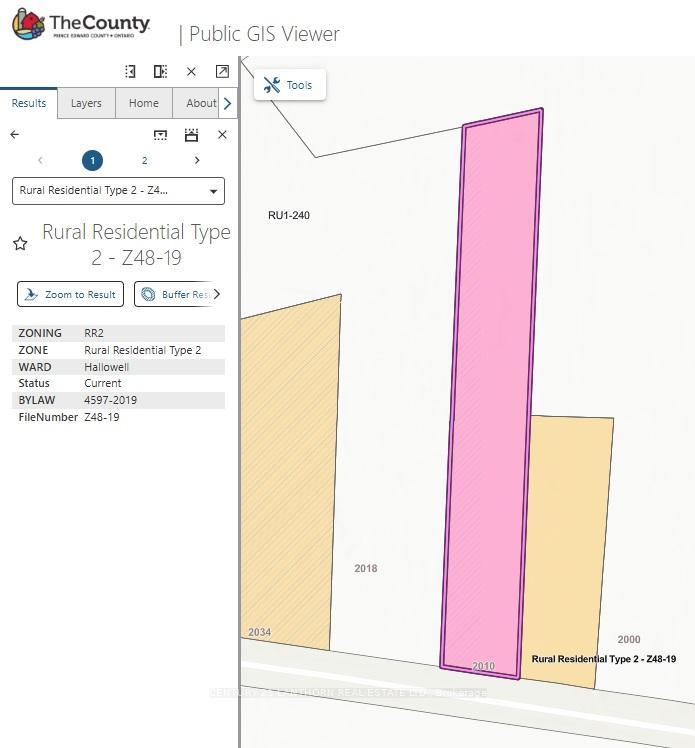
Task: Open the About tab
Action: click(200, 103)
